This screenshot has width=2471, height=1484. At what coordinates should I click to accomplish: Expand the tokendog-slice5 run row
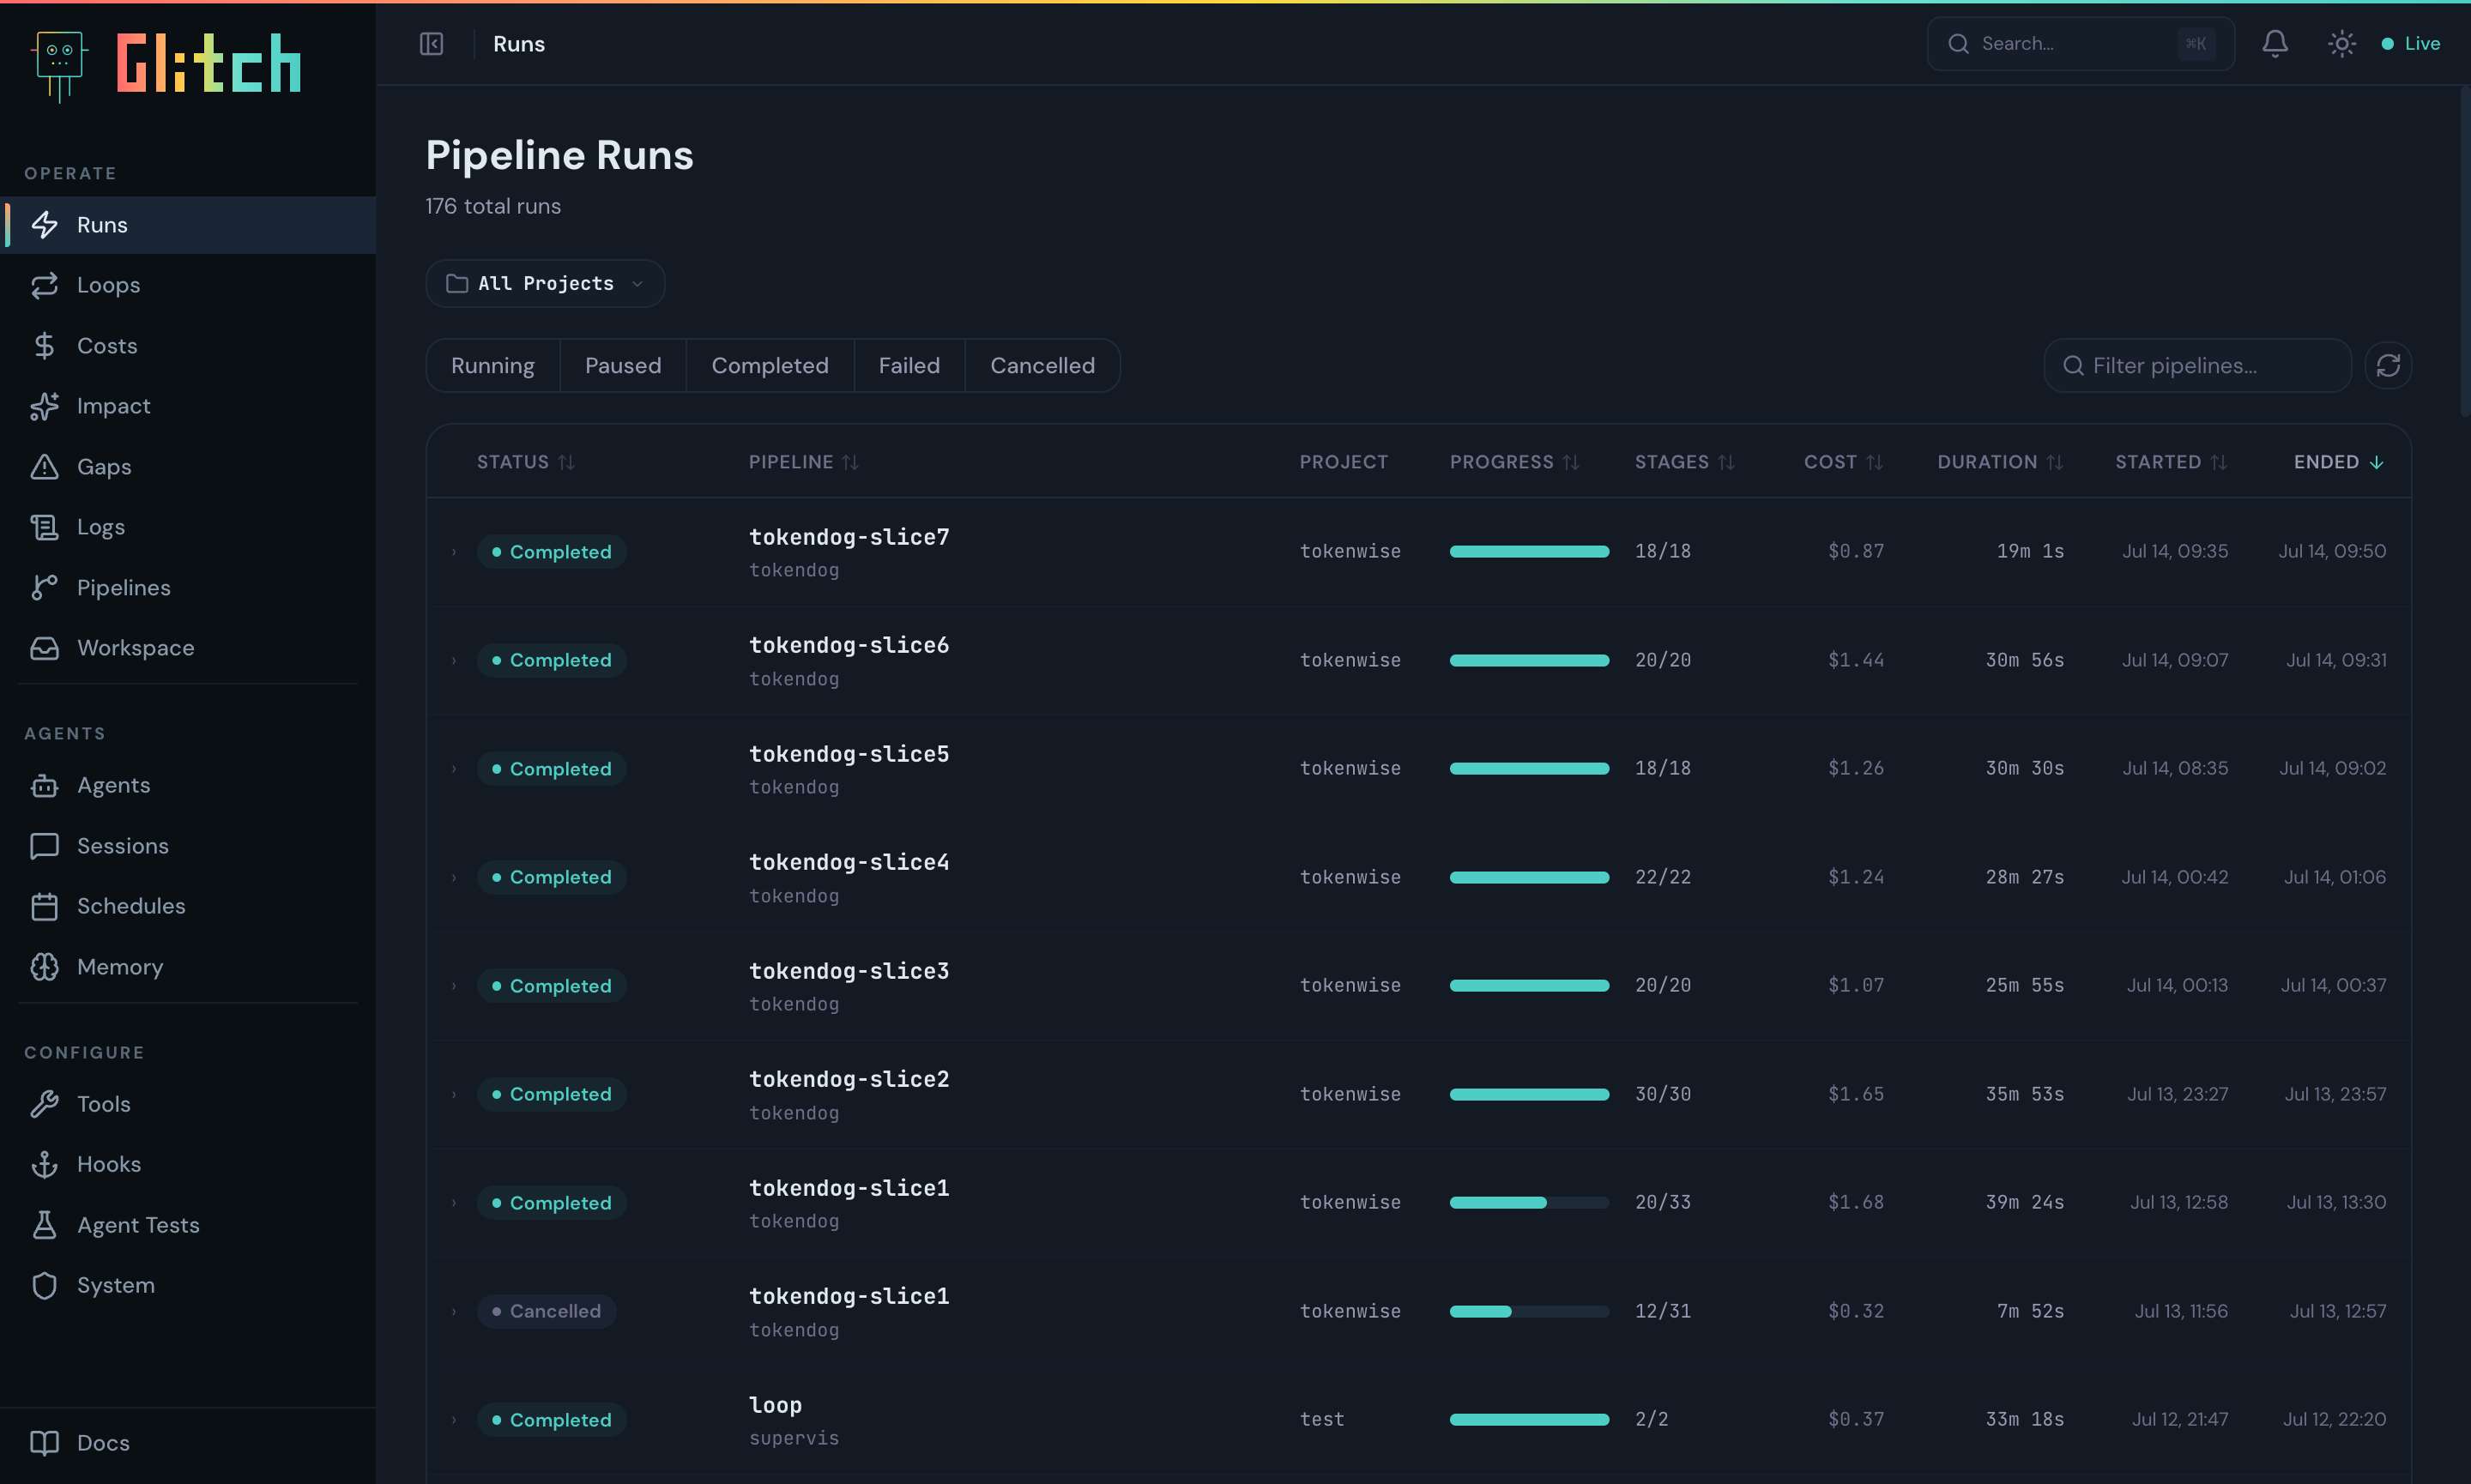pos(453,769)
